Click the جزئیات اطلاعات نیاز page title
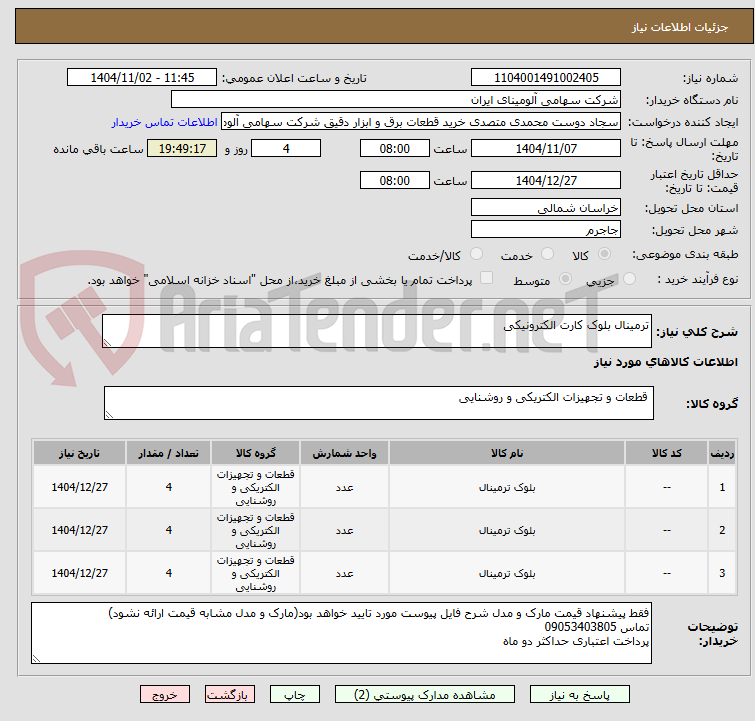This screenshot has height=721, width=755. coord(680,27)
